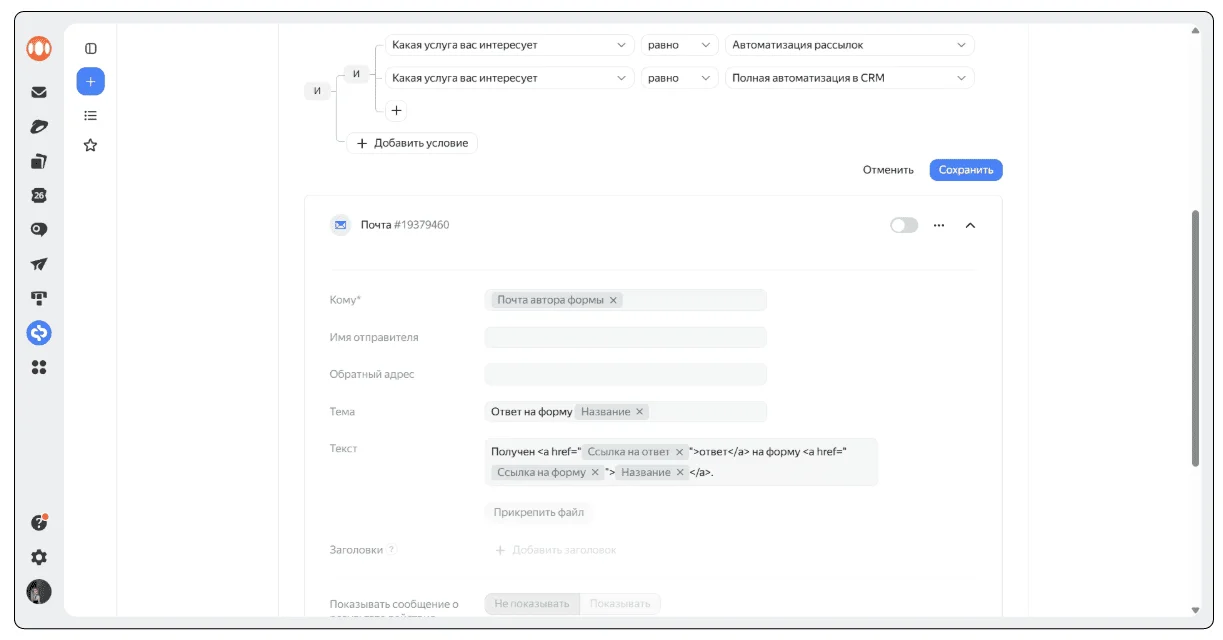The width and height of the screenshot is (1223, 640).
Task: Open Yandex 360 home logo
Action: point(39,48)
